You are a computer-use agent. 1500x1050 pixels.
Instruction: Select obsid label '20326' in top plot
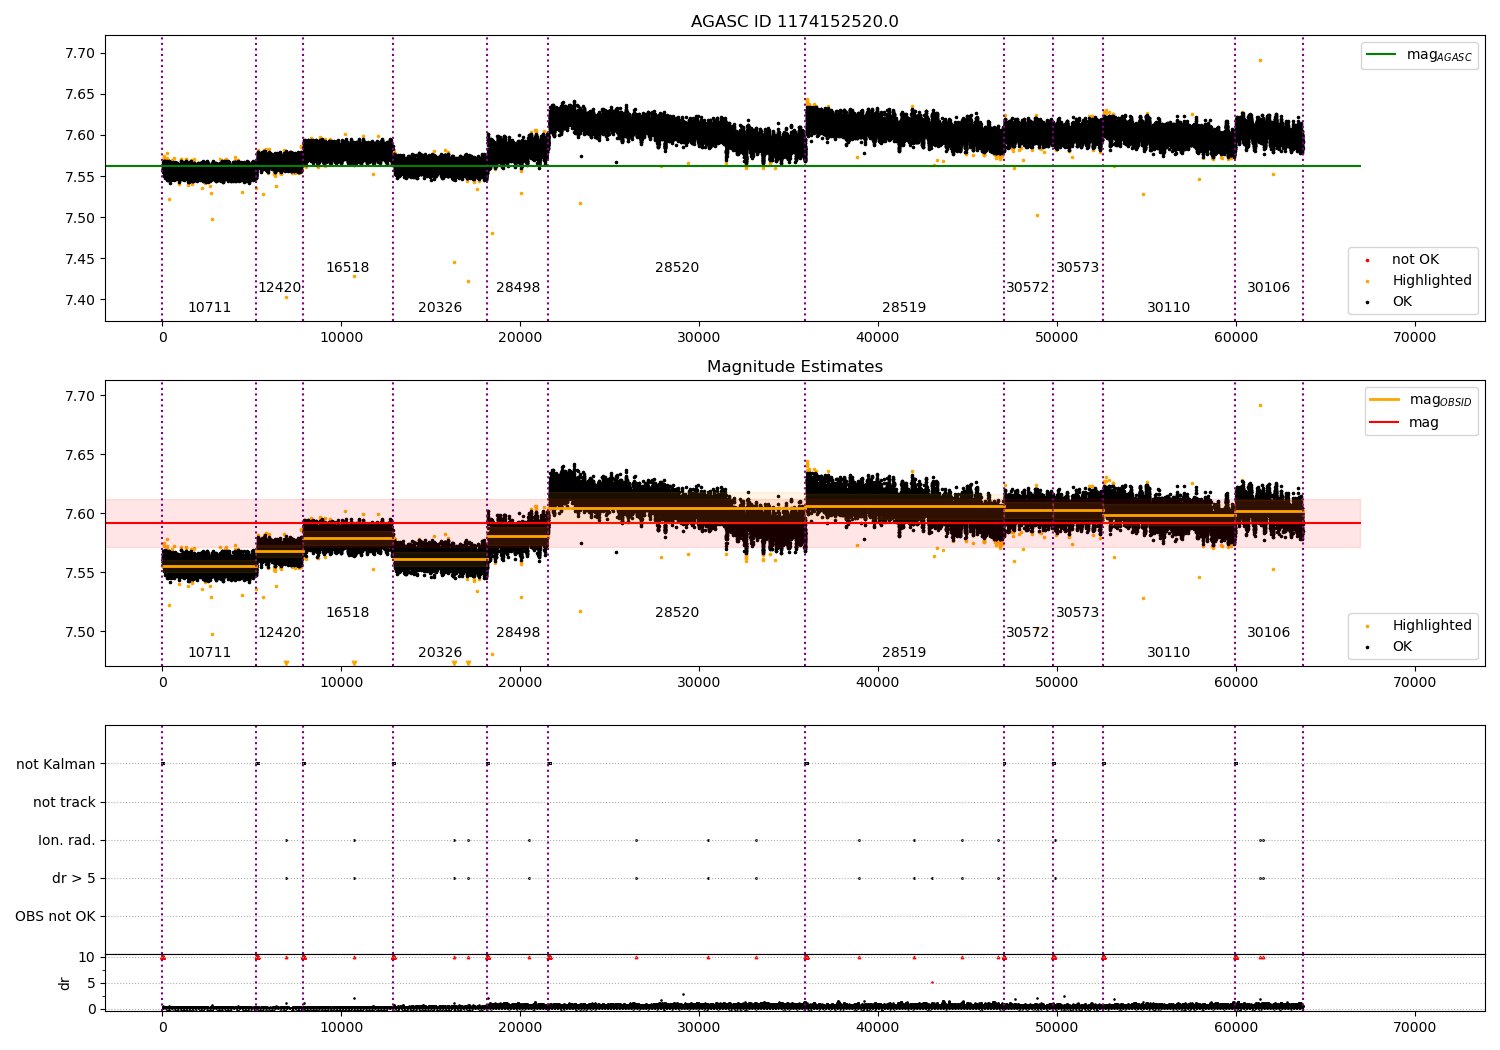(x=440, y=308)
